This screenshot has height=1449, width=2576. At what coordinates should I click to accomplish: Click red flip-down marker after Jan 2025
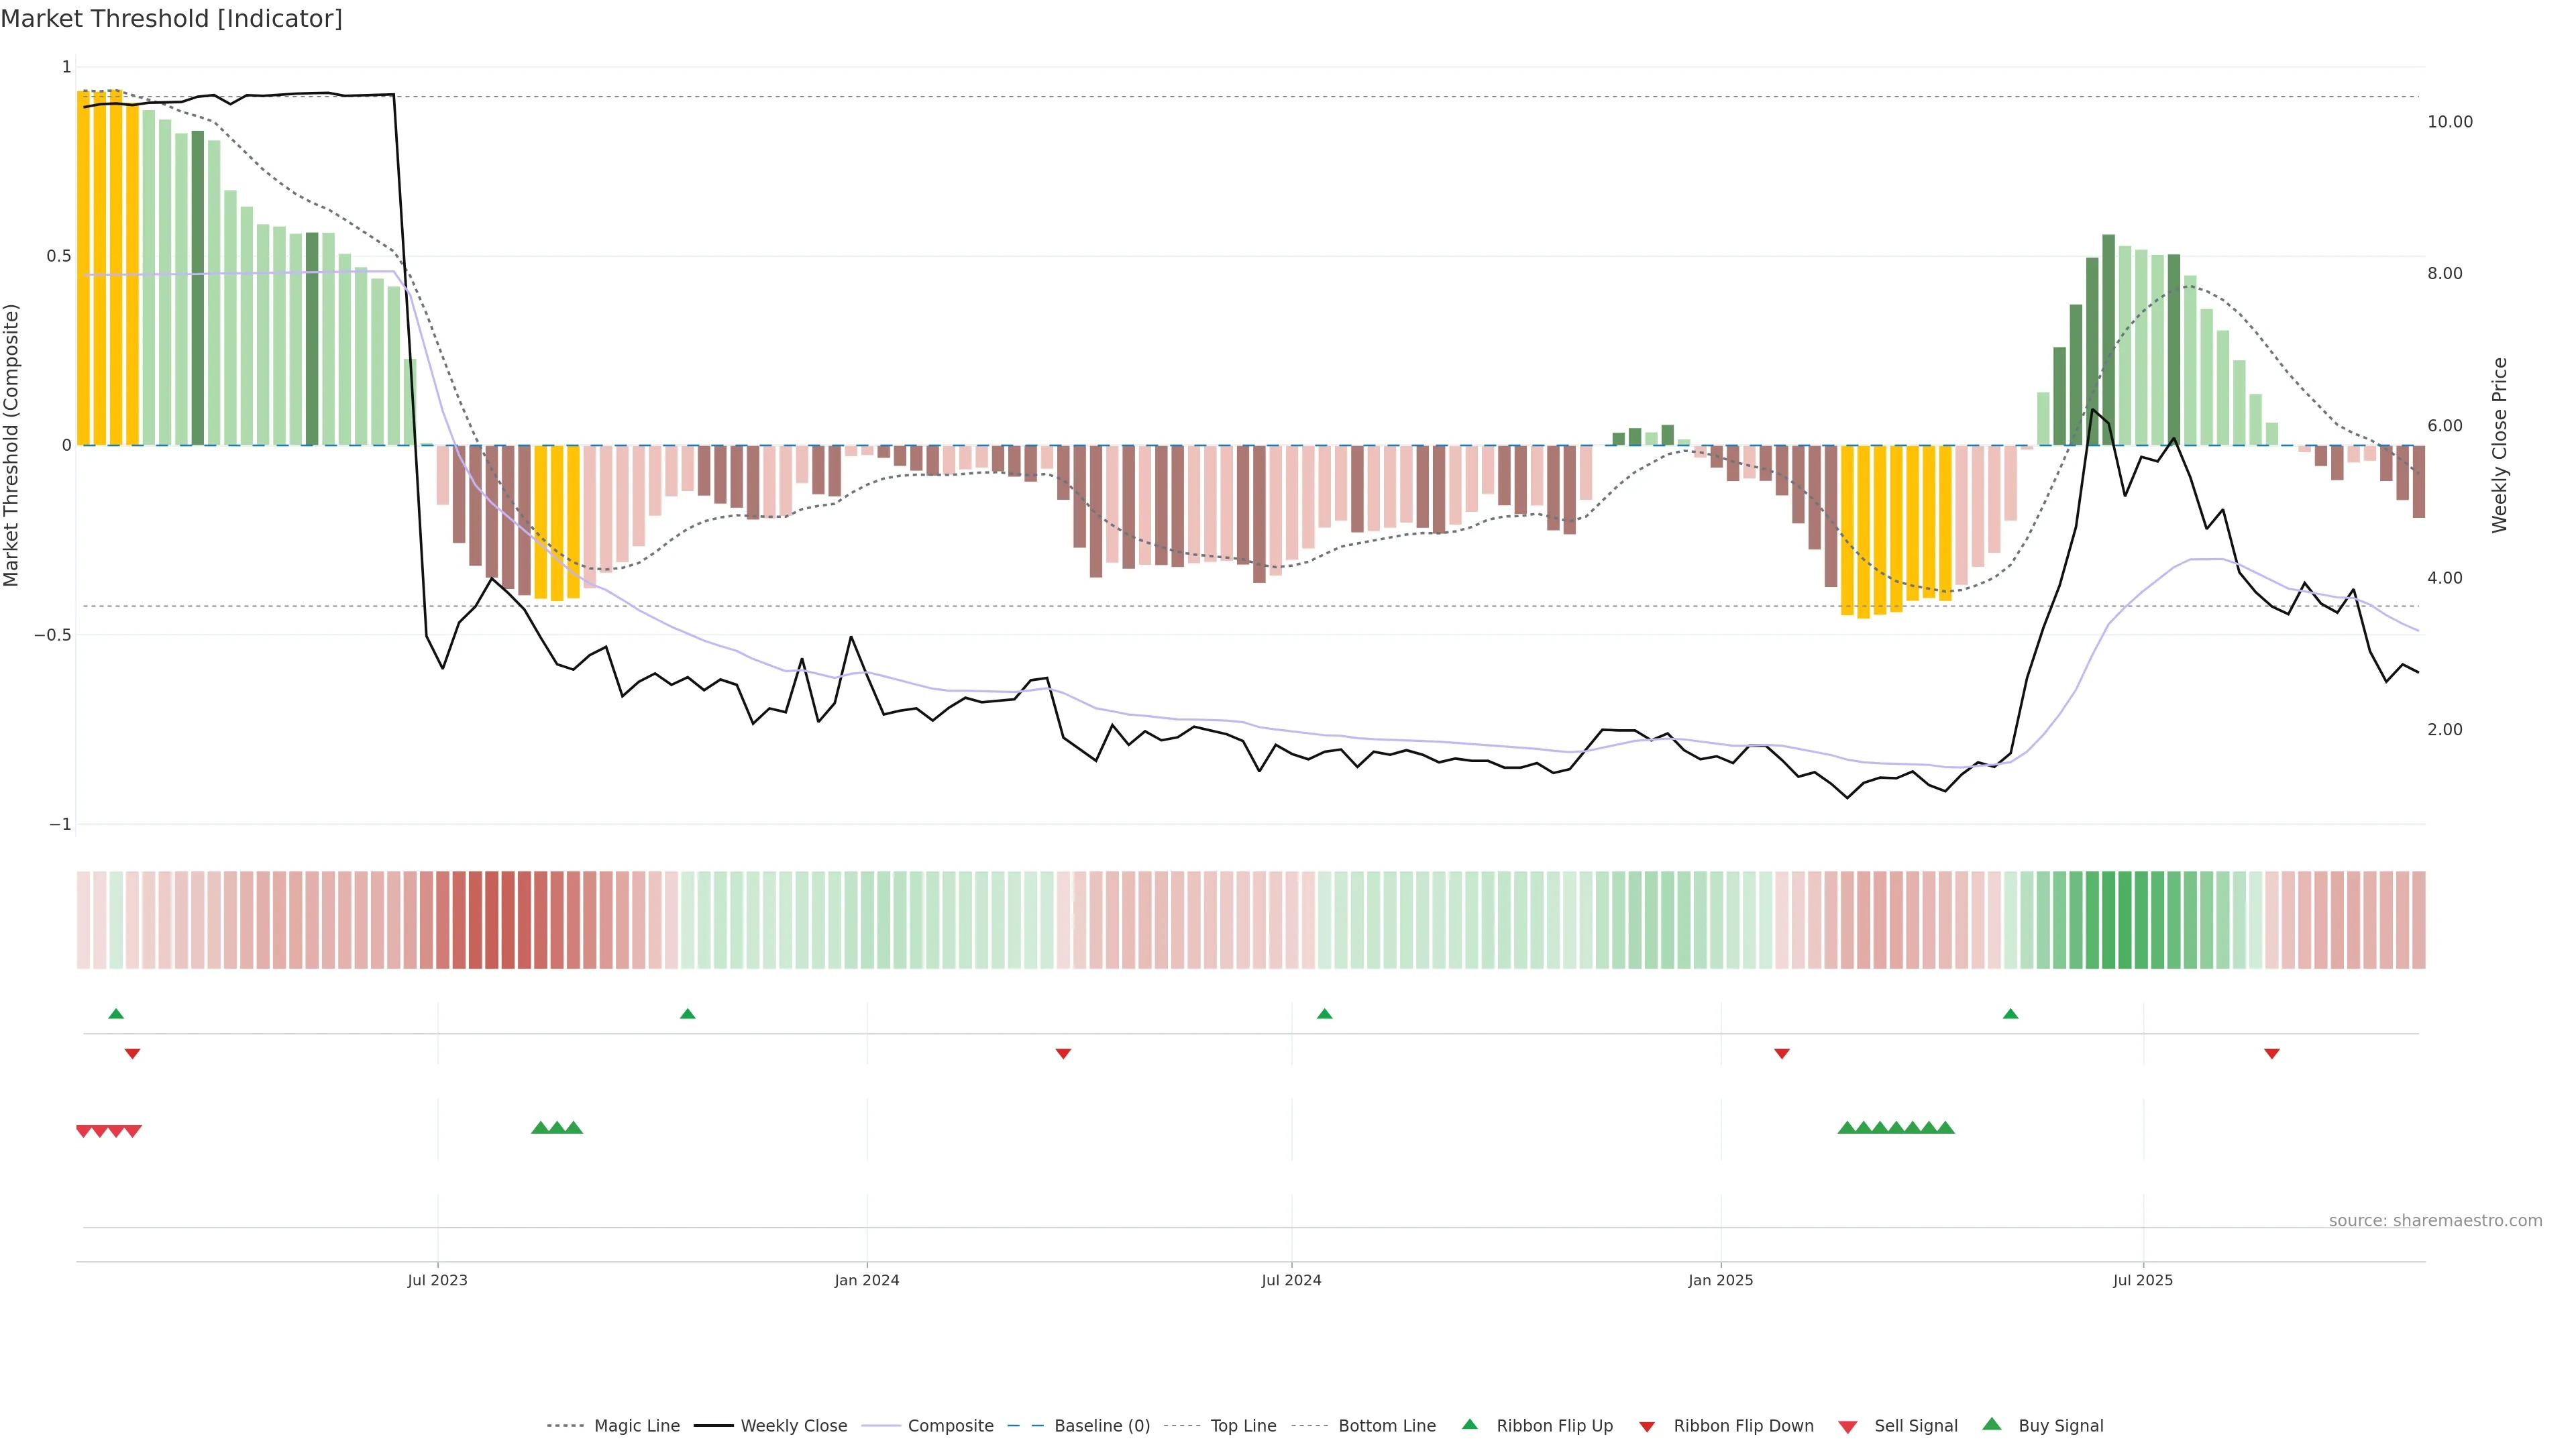pos(1781,1054)
